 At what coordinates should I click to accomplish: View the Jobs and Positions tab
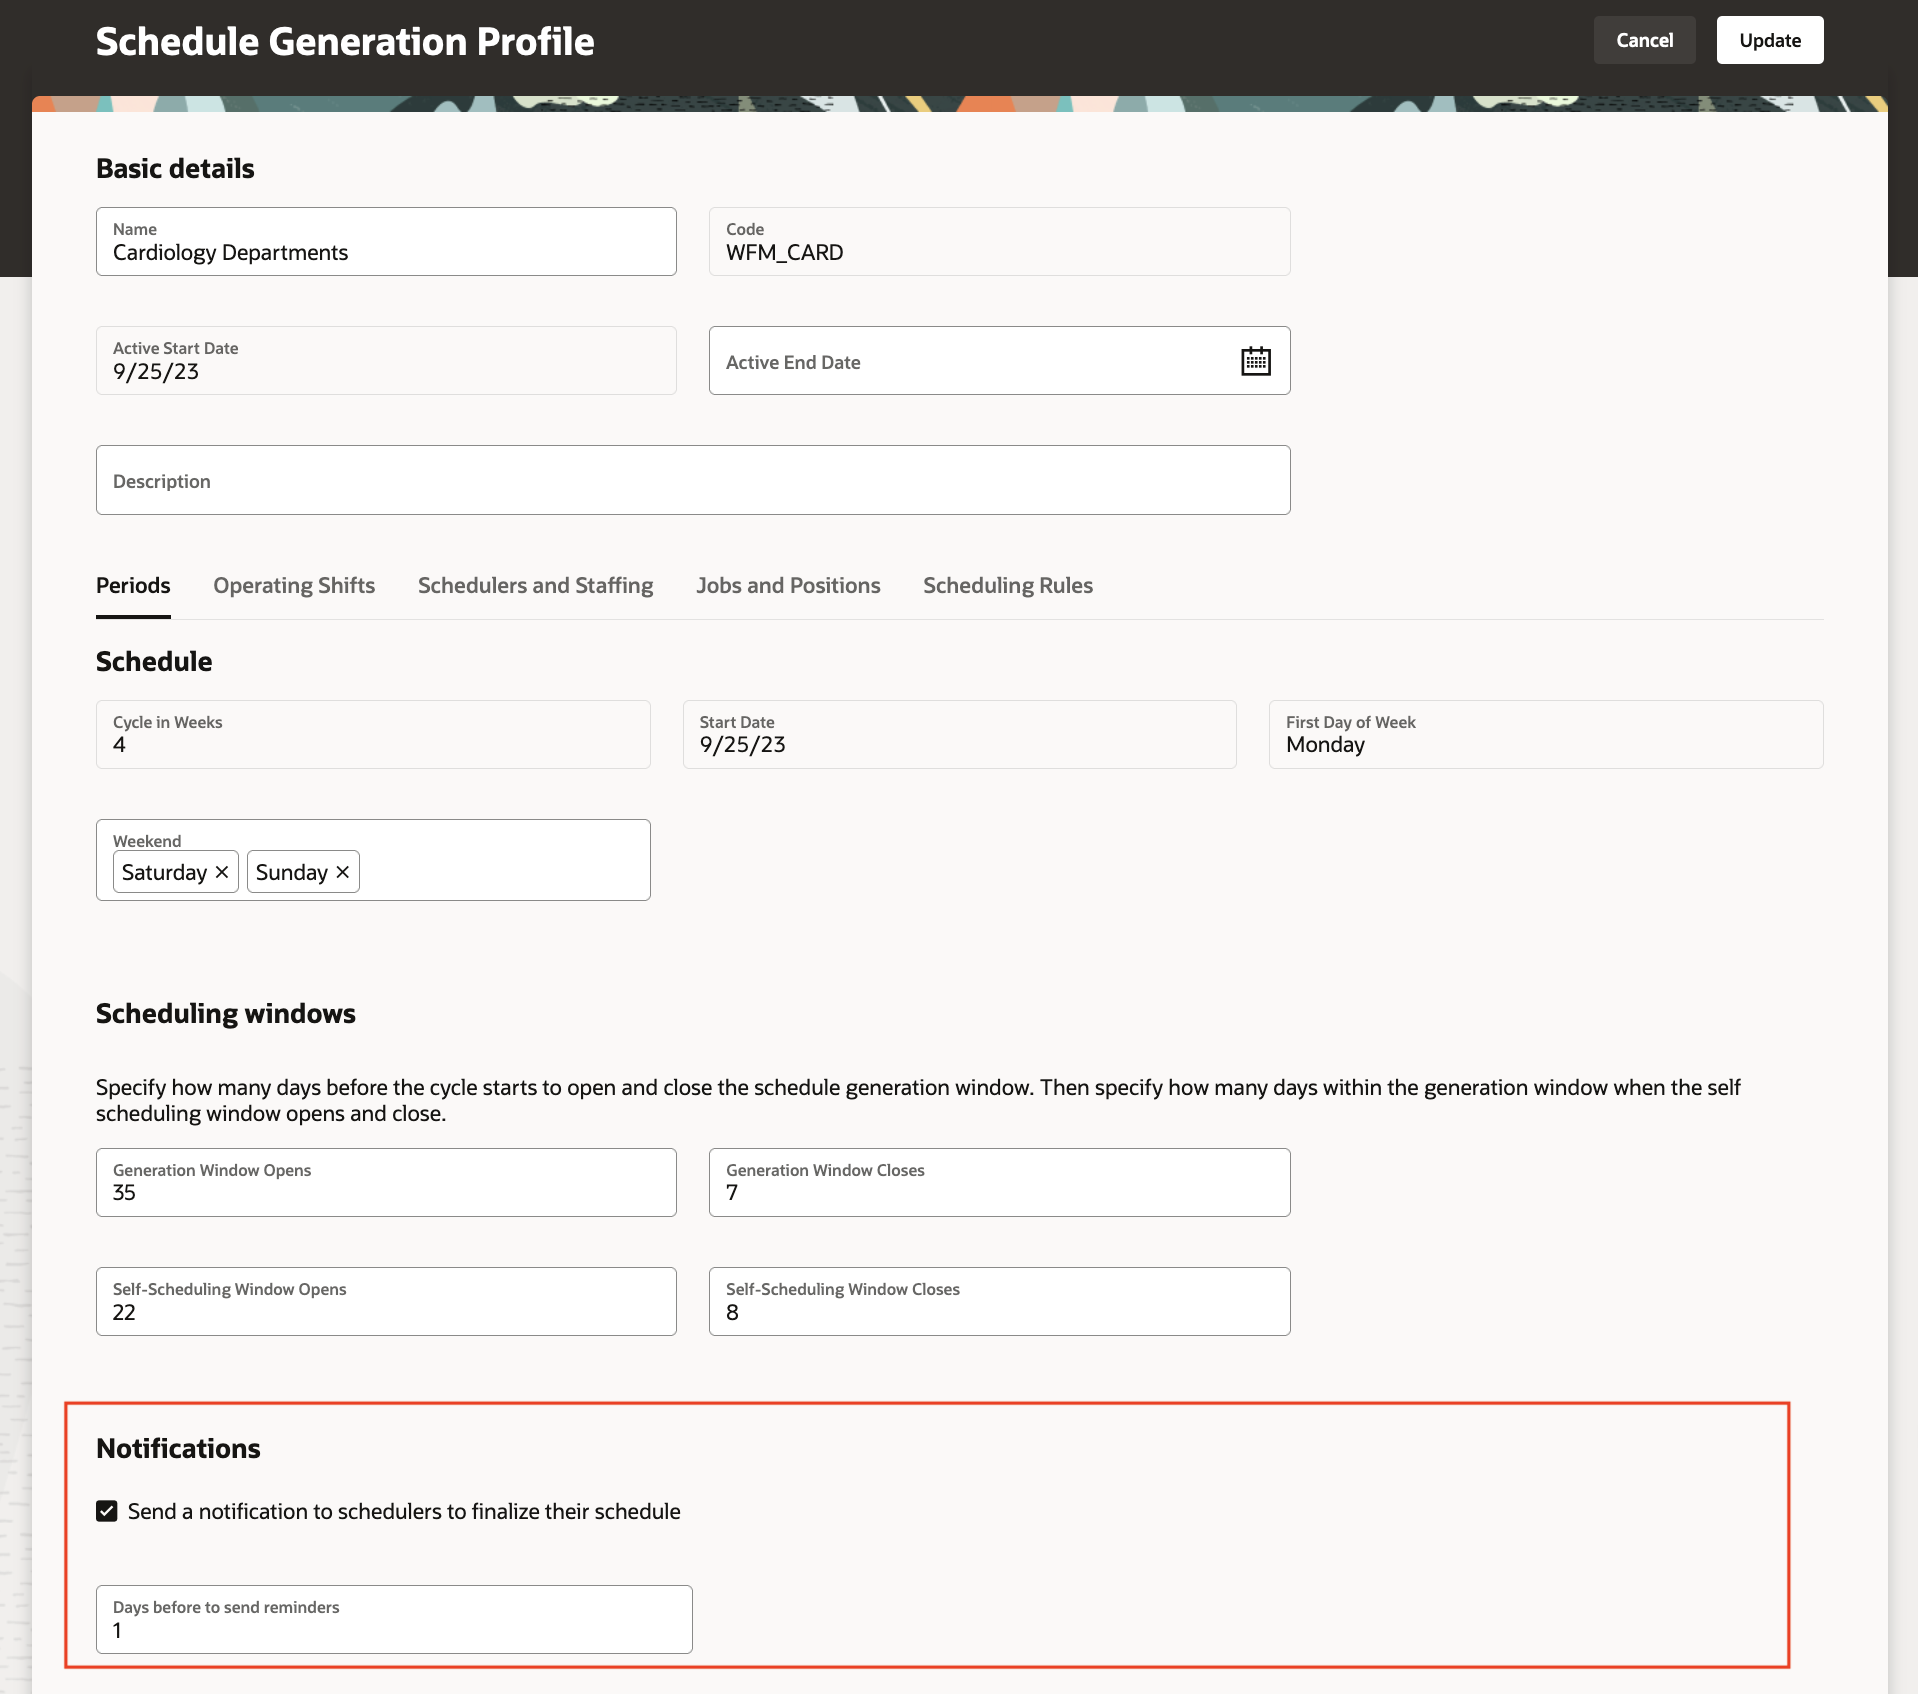coord(788,586)
